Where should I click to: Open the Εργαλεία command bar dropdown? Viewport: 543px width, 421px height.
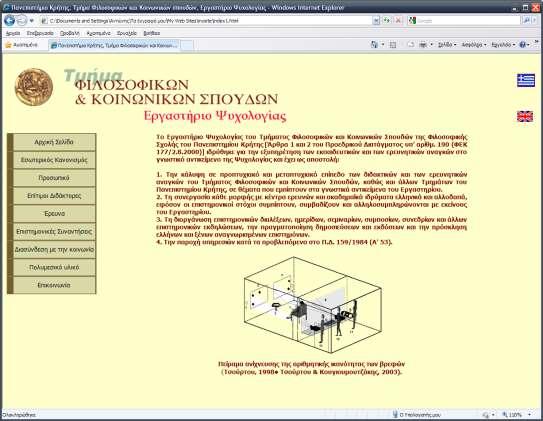pyautogui.click(x=503, y=45)
